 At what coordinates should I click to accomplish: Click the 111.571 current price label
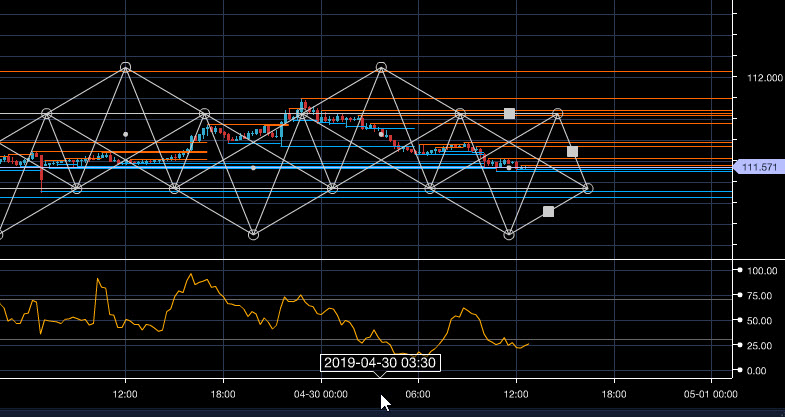757,168
